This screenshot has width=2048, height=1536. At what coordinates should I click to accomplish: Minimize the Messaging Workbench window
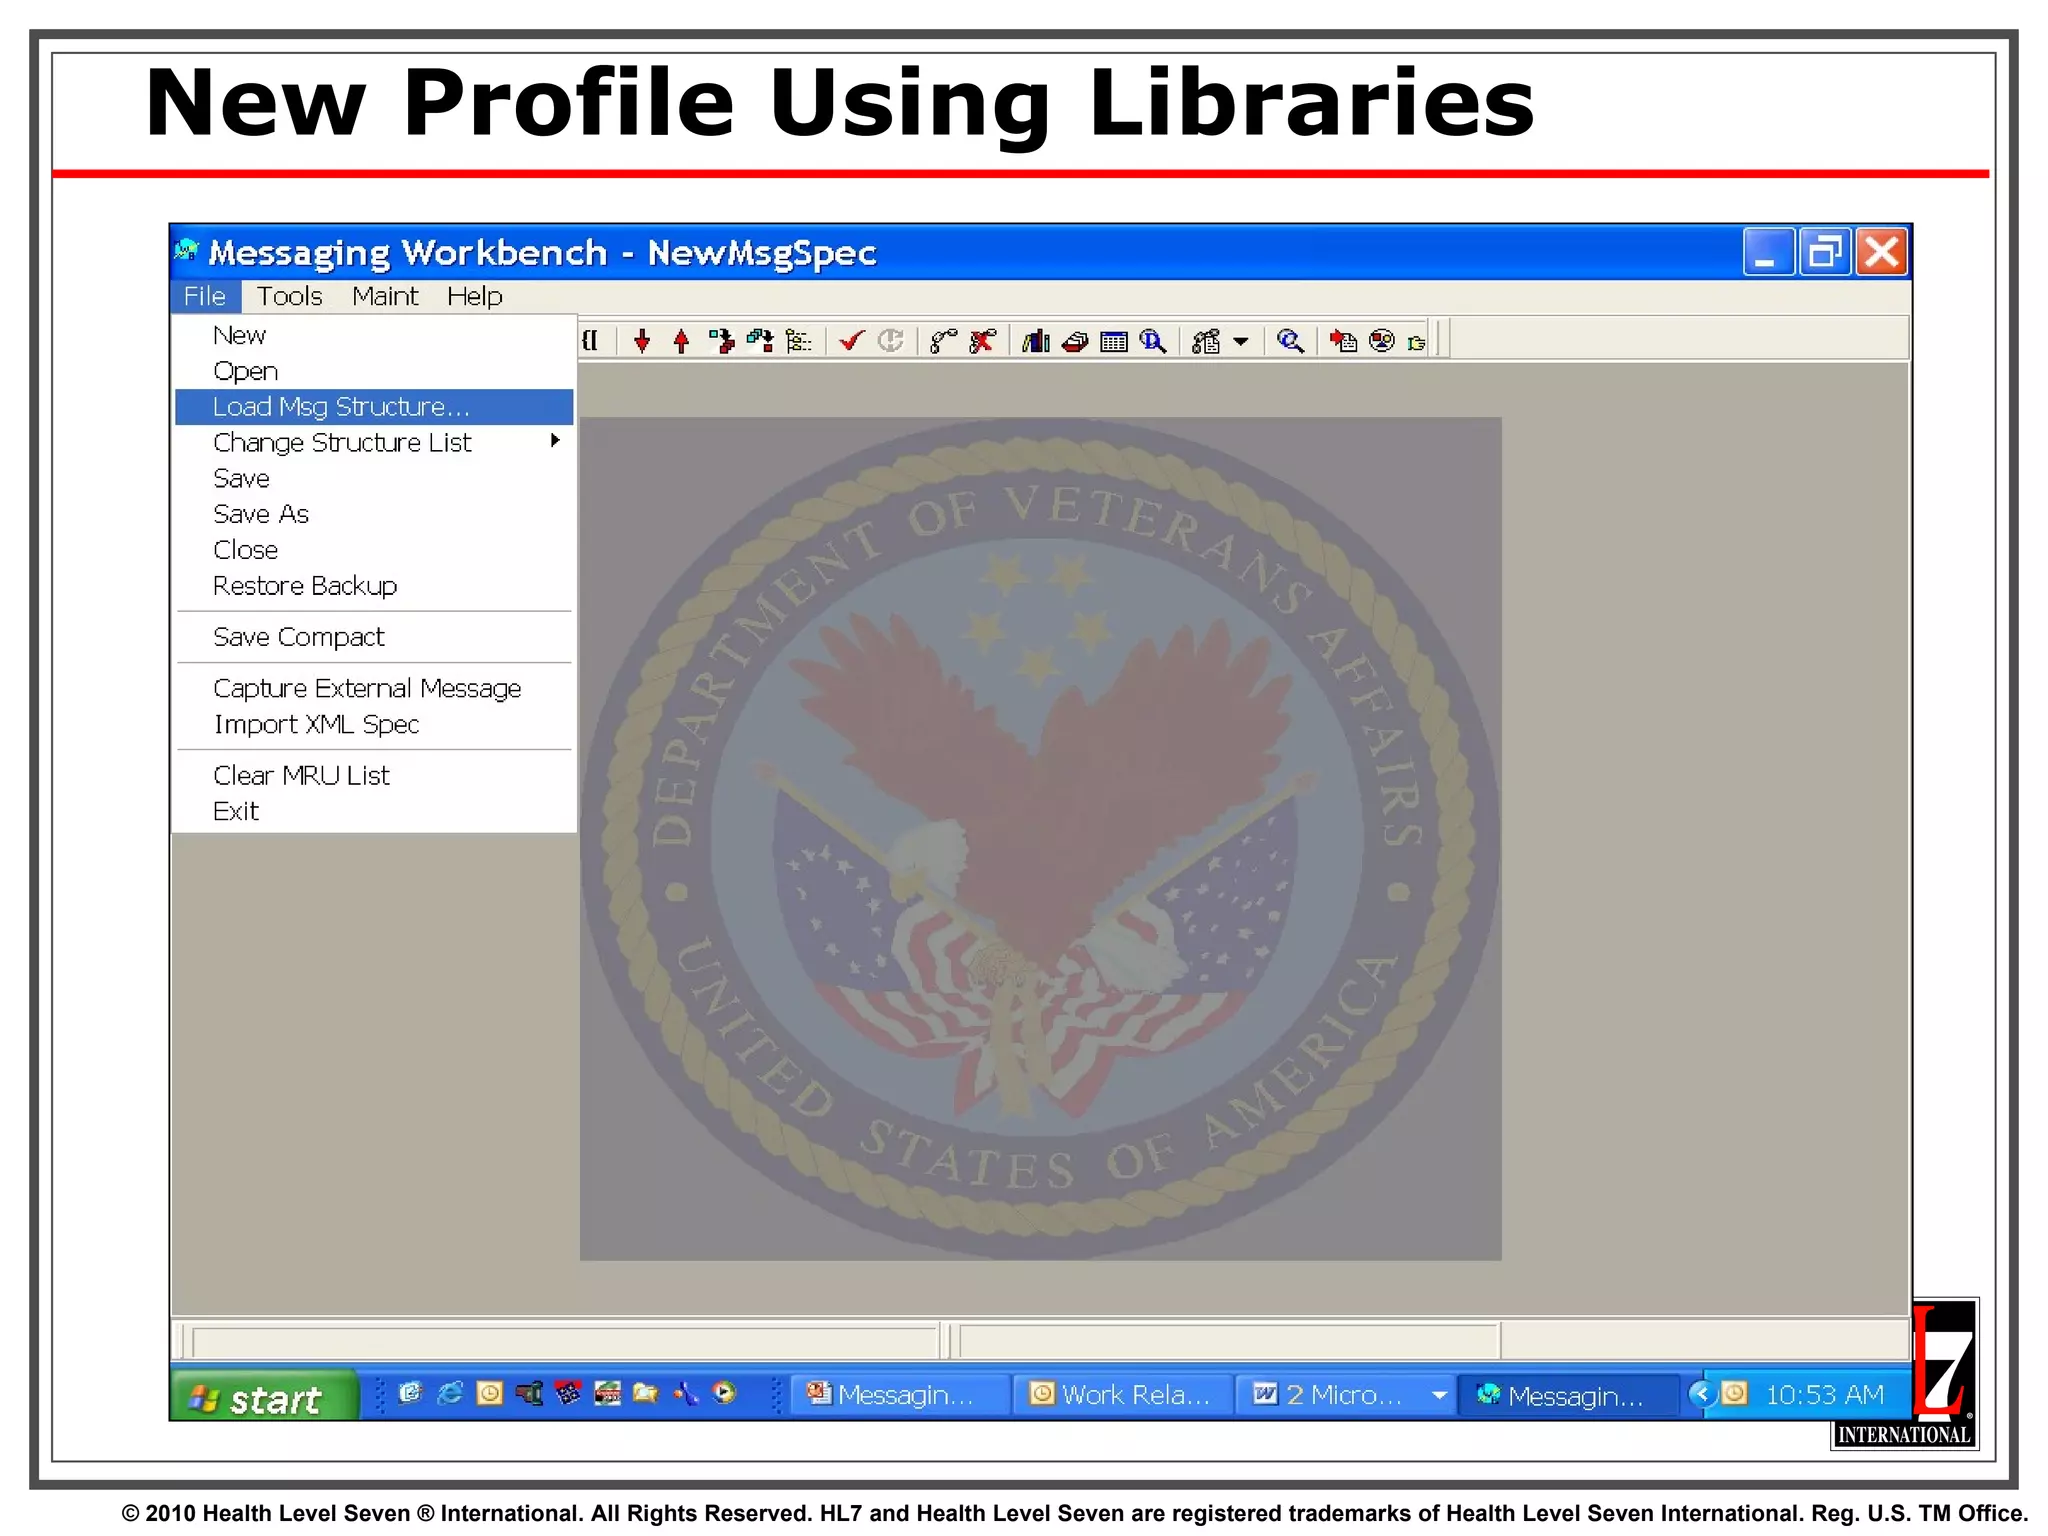point(1767,252)
